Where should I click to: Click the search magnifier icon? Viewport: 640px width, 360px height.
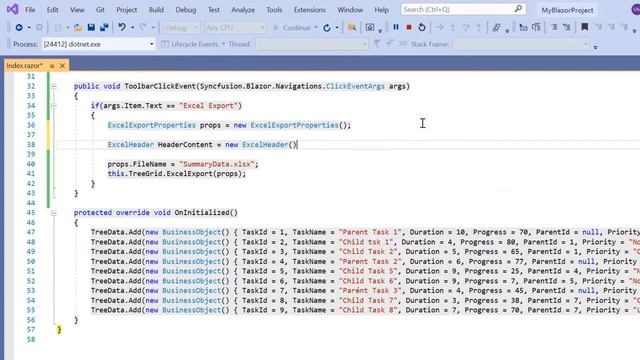518,9
